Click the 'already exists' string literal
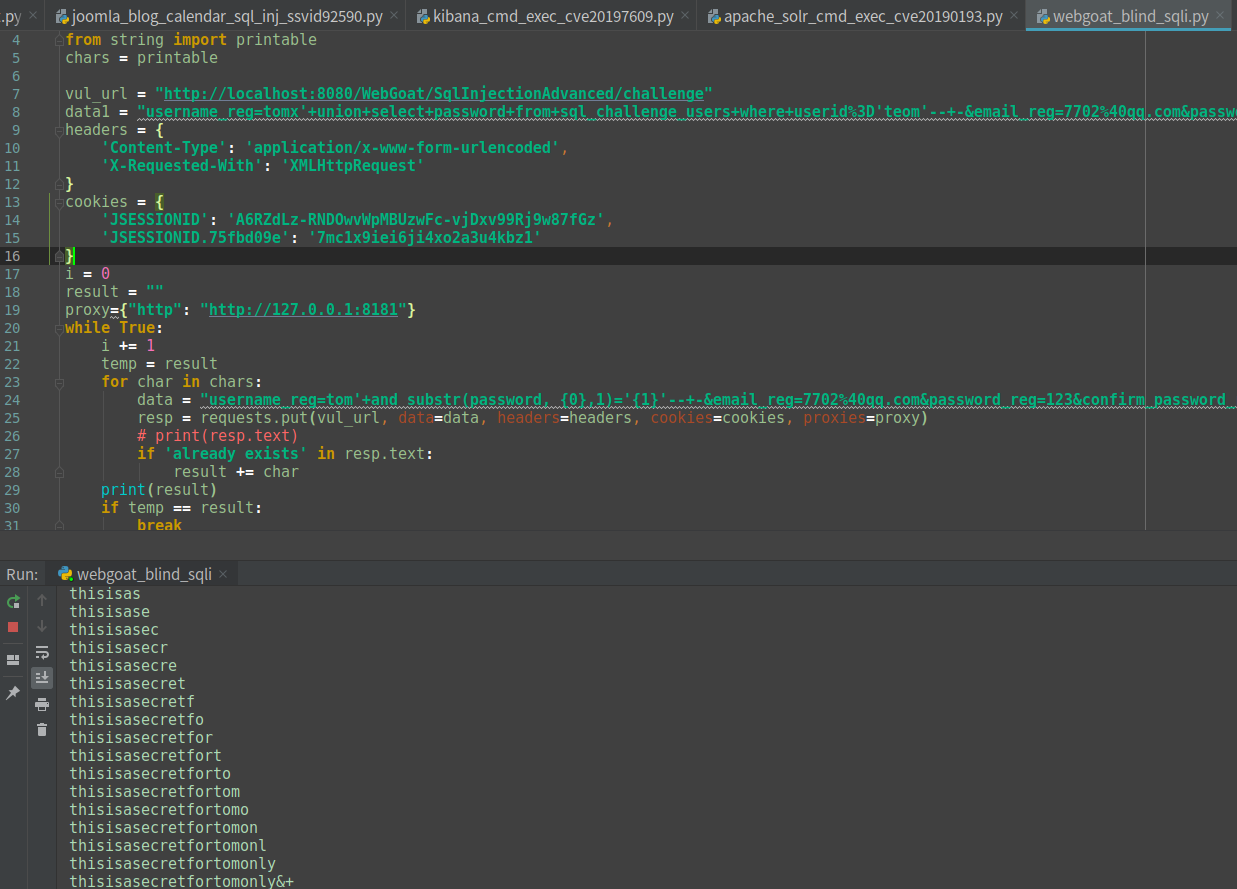The width and height of the screenshot is (1237, 889). click(236, 454)
